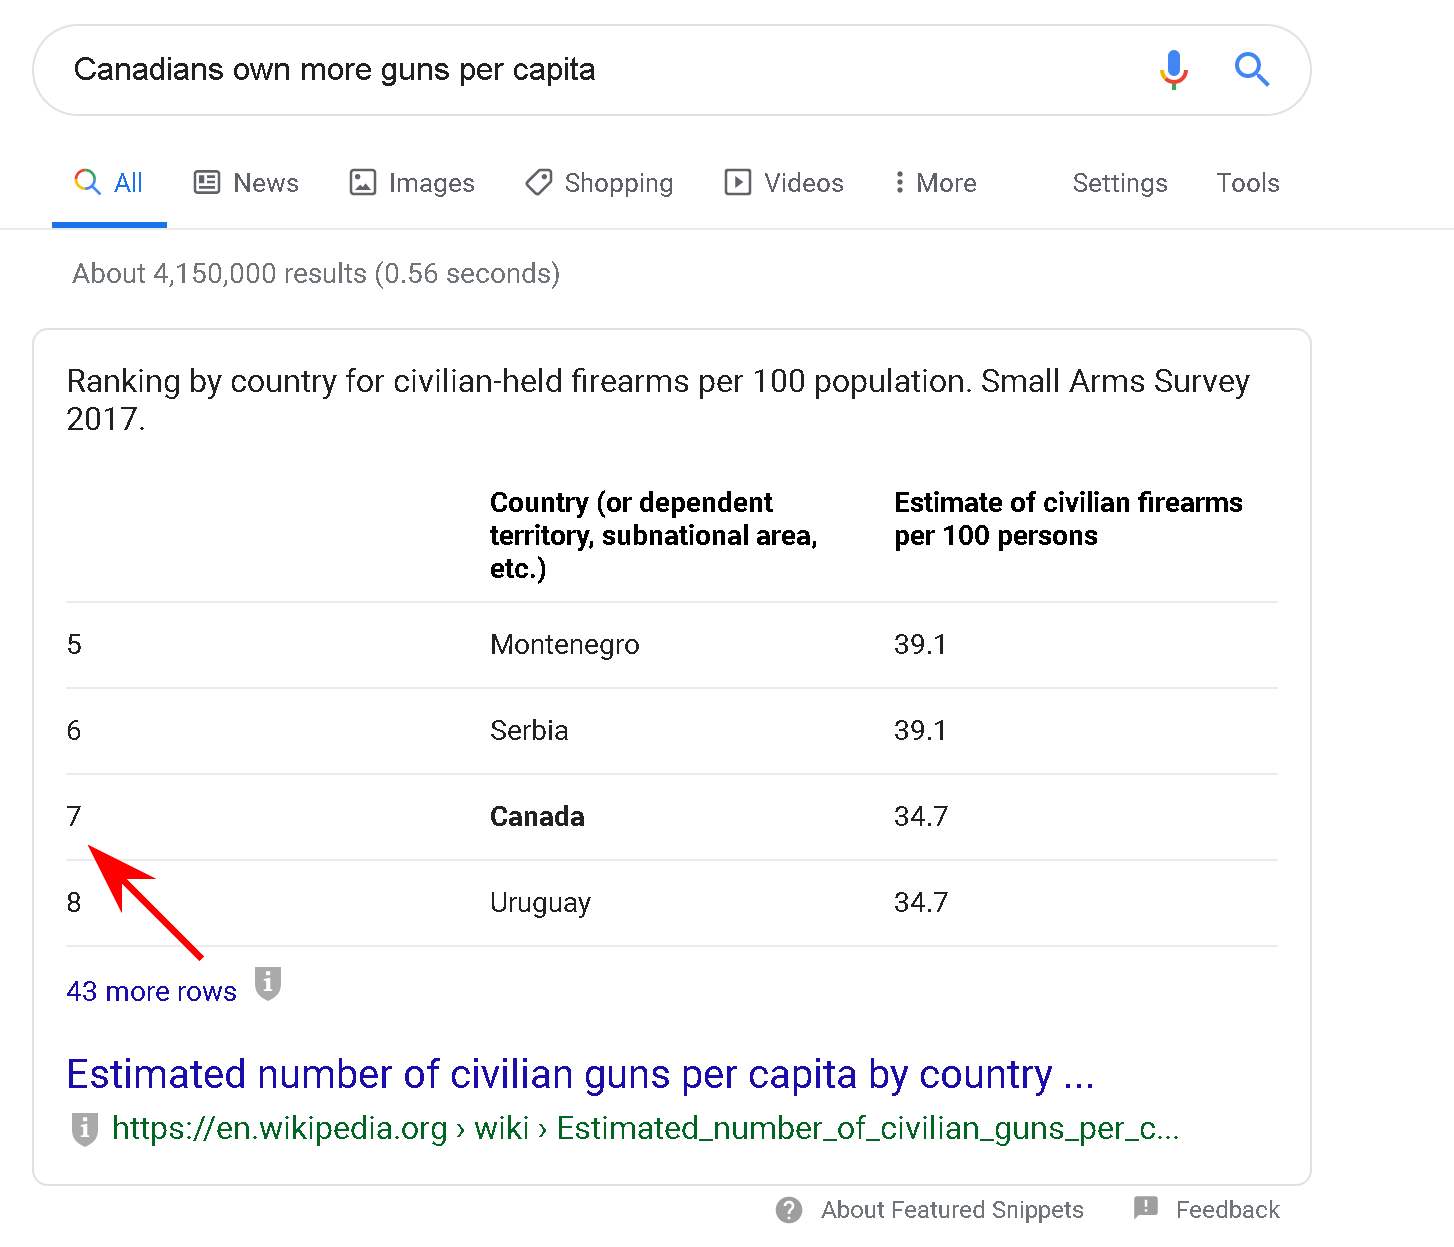Click into the search query text field

600,70
